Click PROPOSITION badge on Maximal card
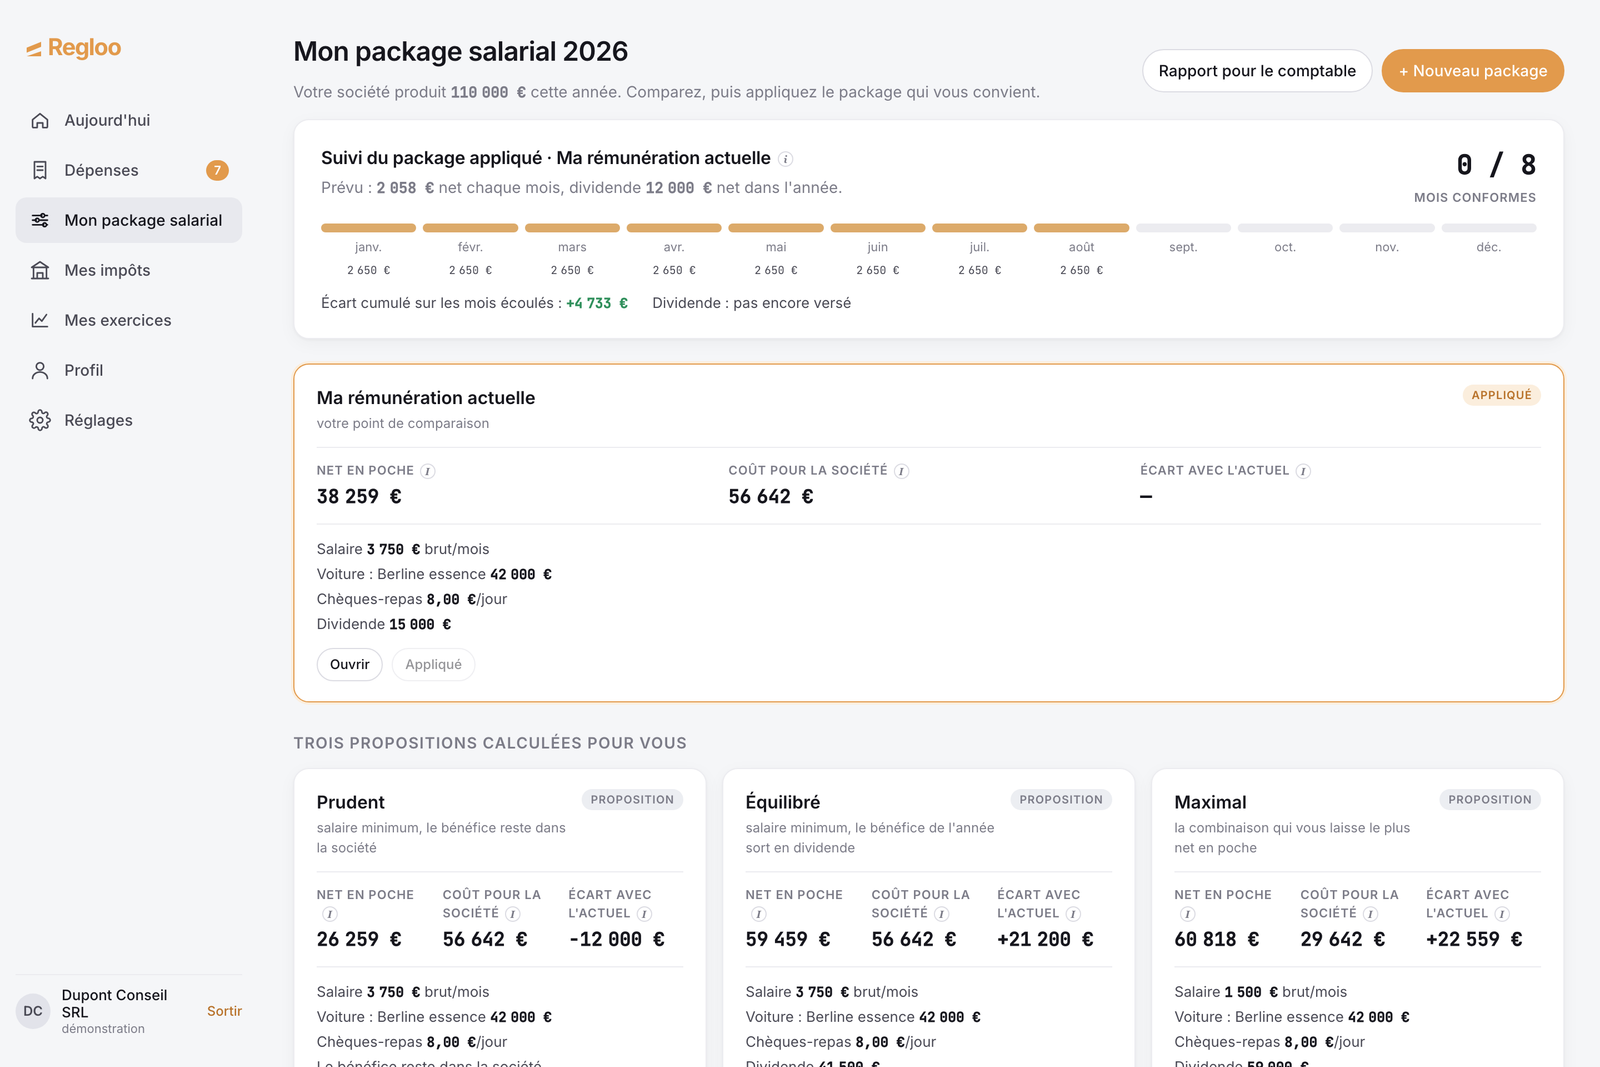The width and height of the screenshot is (1600, 1067). pyautogui.click(x=1490, y=800)
